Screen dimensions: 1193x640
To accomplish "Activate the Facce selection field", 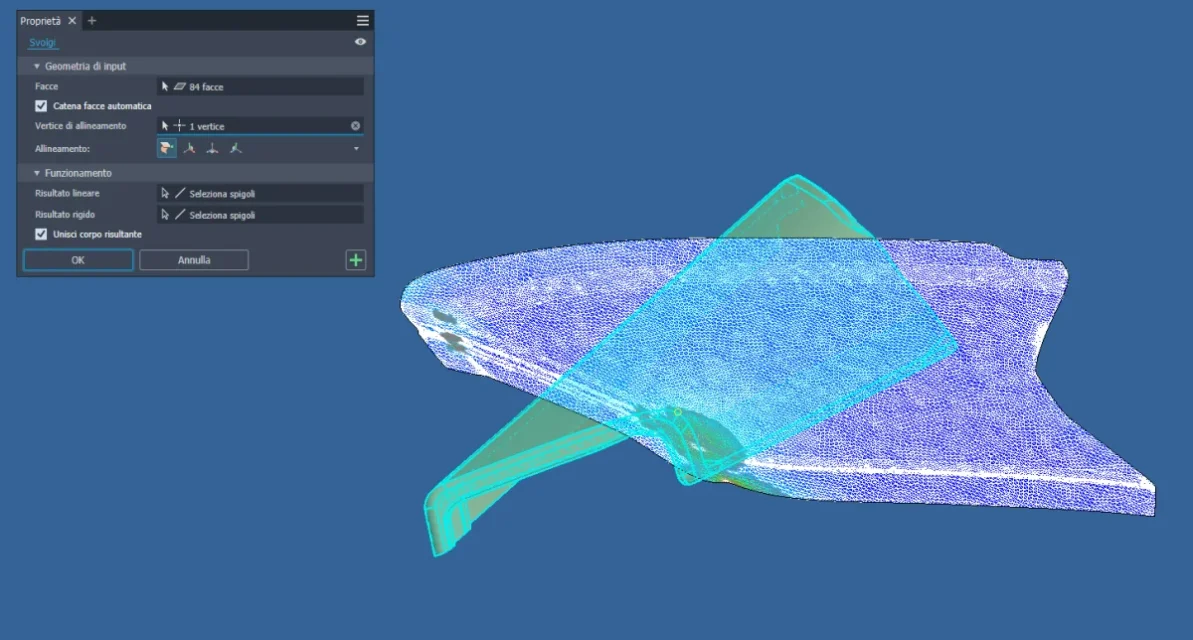I will [x=260, y=87].
